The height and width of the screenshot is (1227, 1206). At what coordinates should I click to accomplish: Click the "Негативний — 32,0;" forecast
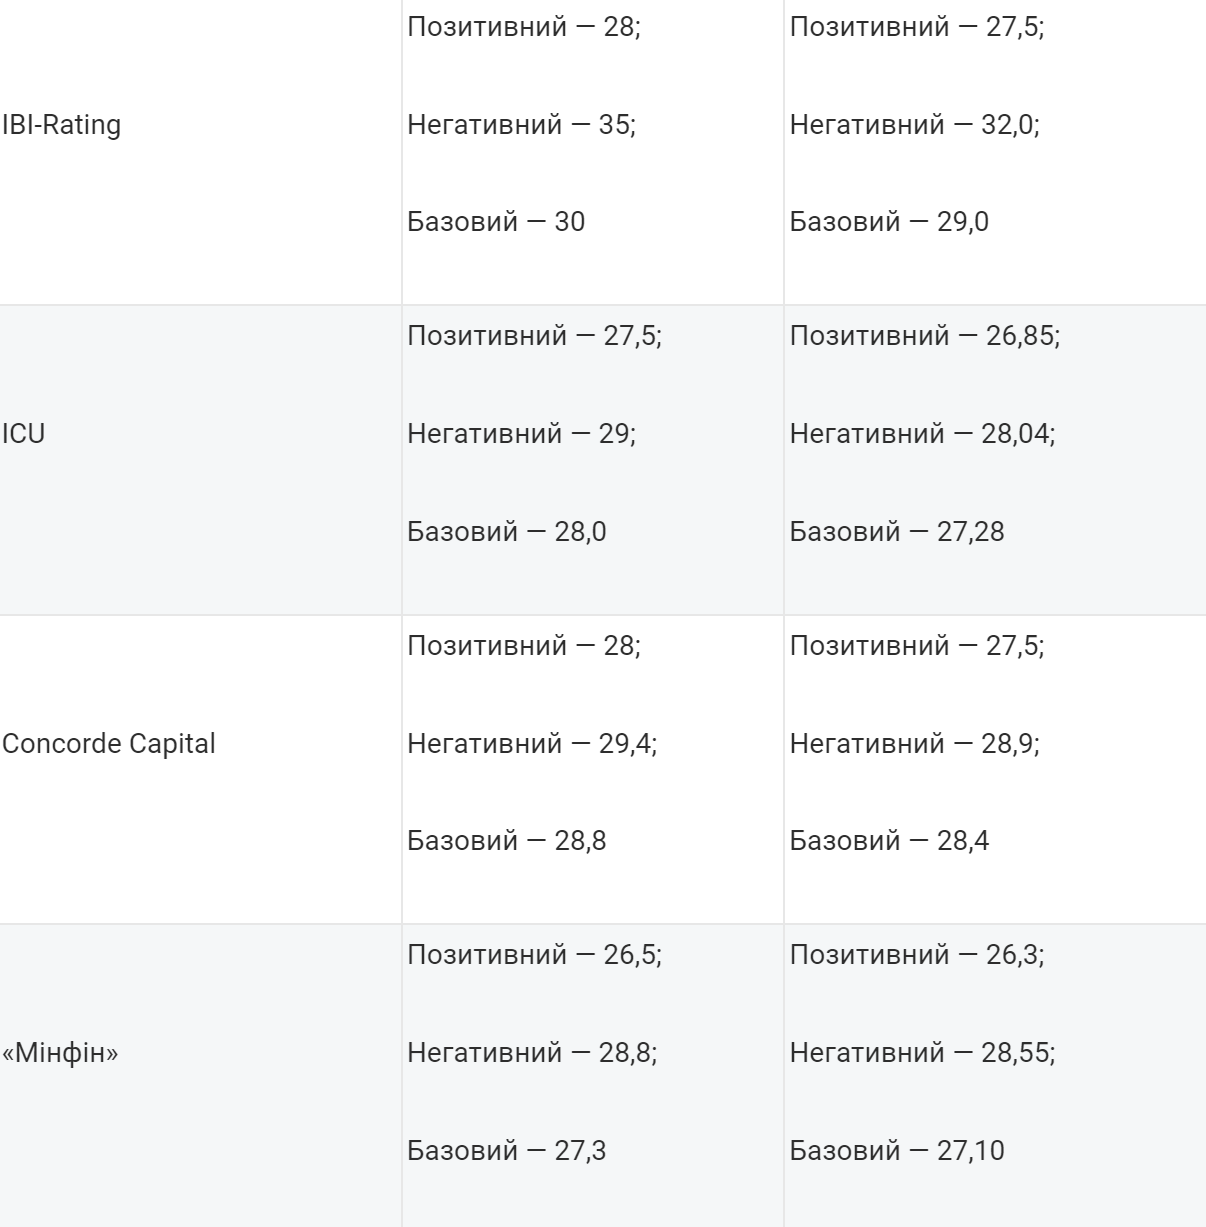pos(914,125)
